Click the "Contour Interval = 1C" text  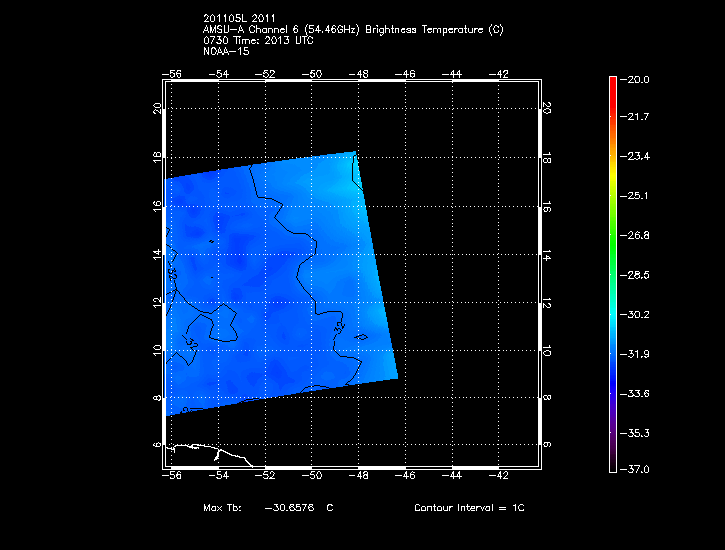(x=469, y=507)
